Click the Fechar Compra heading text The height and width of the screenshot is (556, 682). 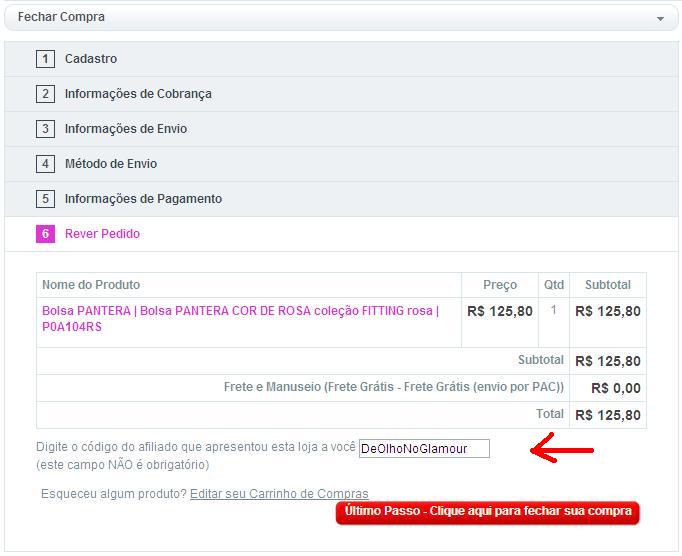pos(61,17)
